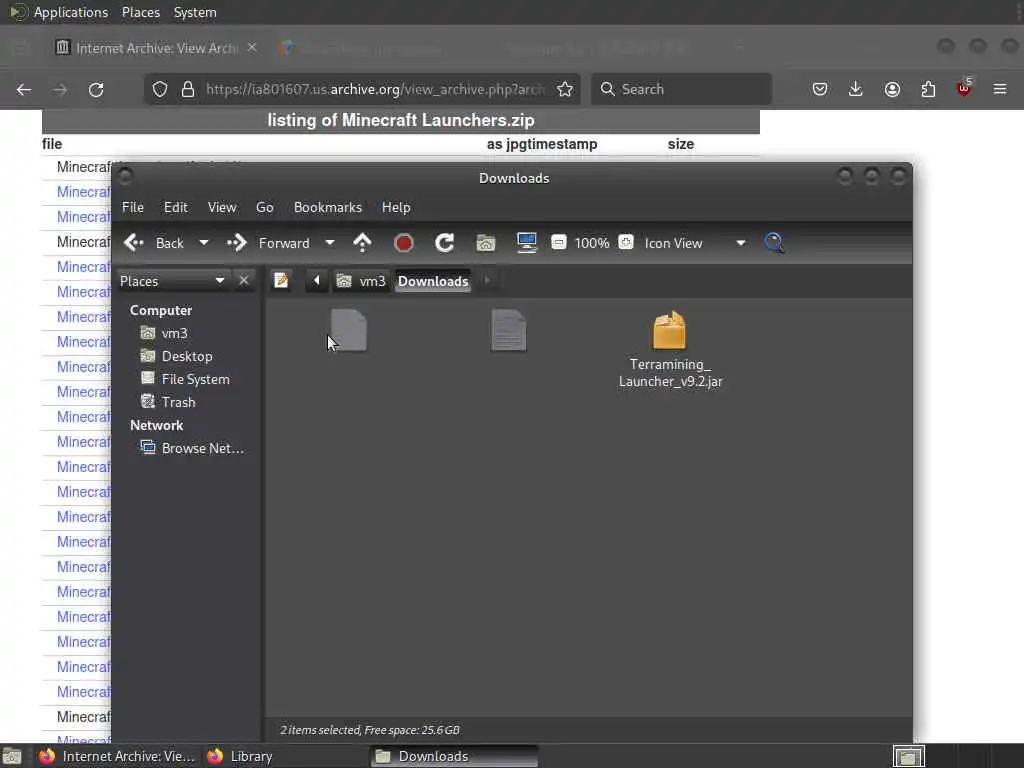
Task: Select the Terramining_Launcher_v9.2.jar file
Action: 670,350
